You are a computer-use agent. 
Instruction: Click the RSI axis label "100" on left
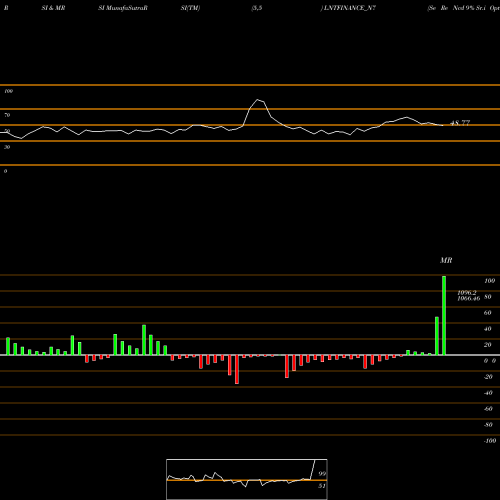(x=8, y=91)
